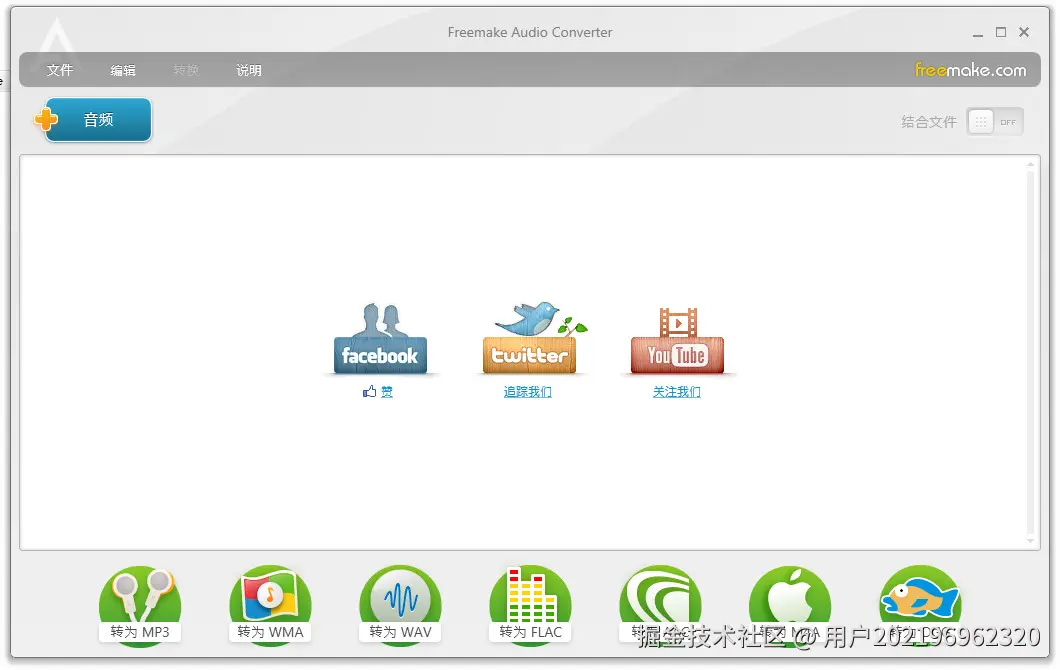This screenshot has width=1060, height=670.
Task: Click the scrollbar up arrow
Action: click(1030, 164)
